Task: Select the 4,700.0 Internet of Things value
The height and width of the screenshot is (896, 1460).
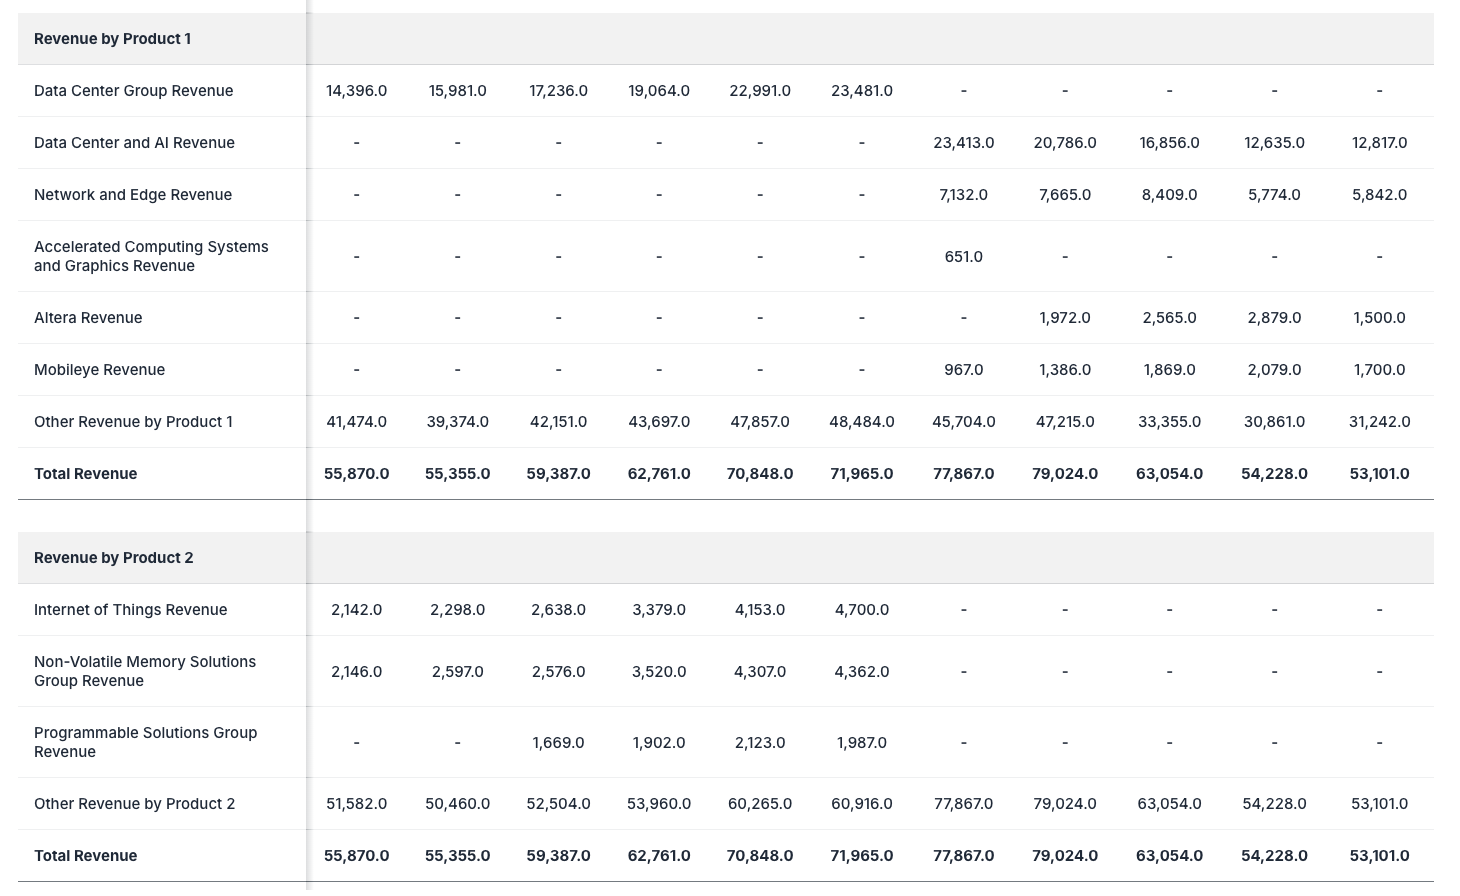Action: (861, 609)
